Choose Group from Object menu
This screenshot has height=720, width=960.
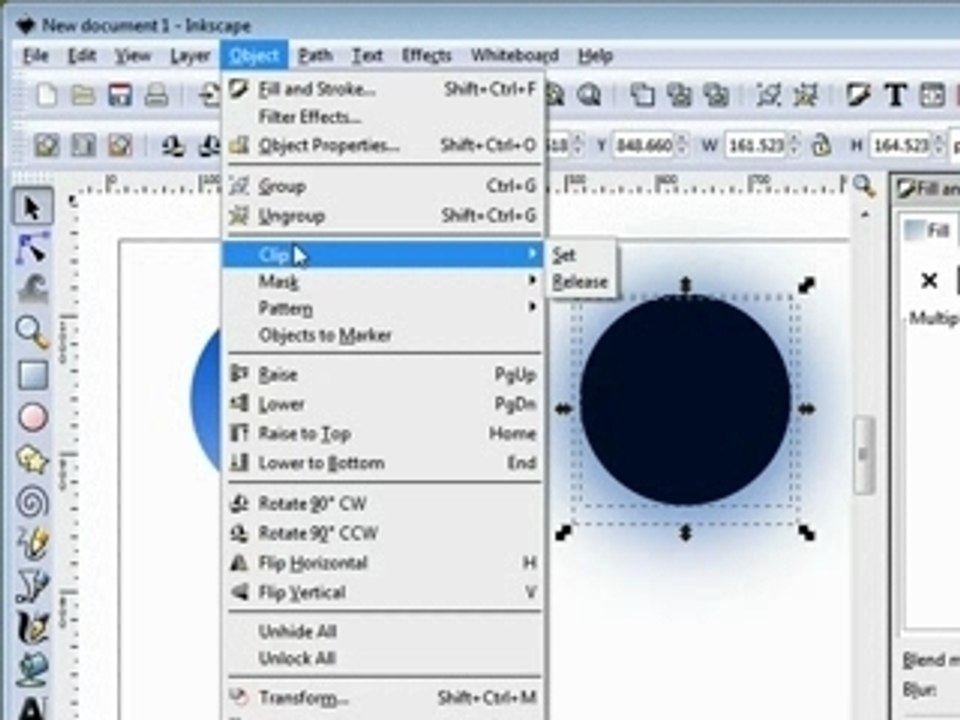point(383,186)
